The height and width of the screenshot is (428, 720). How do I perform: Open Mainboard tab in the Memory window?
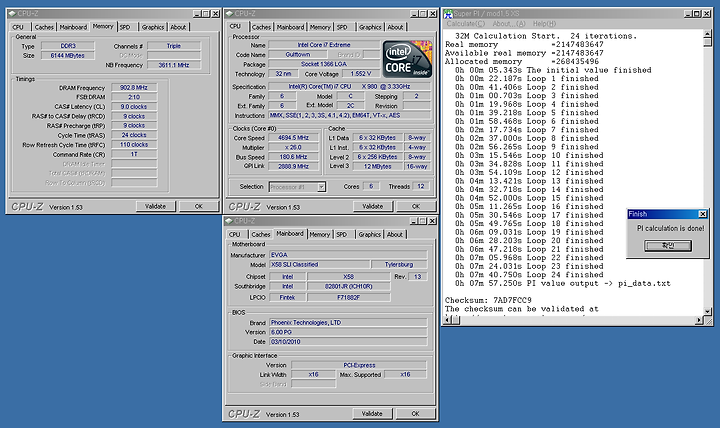tap(73, 27)
